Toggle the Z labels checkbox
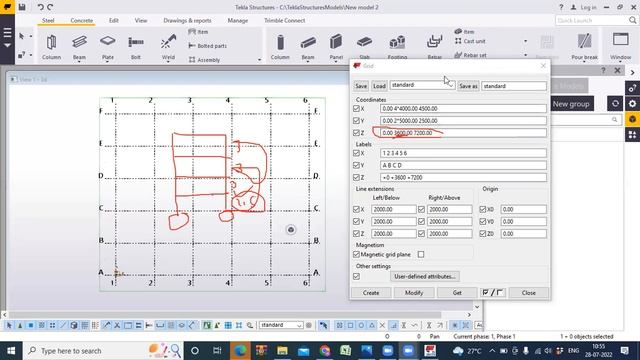Image resolution: width=640 pixels, height=360 pixels. (356, 178)
